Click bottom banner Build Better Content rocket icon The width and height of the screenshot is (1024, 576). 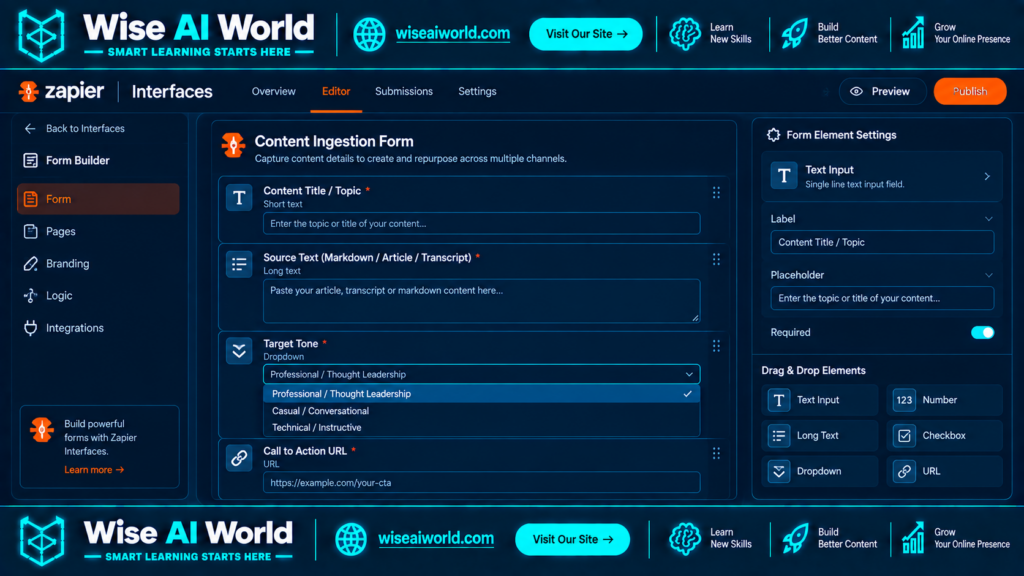click(795, 539)
